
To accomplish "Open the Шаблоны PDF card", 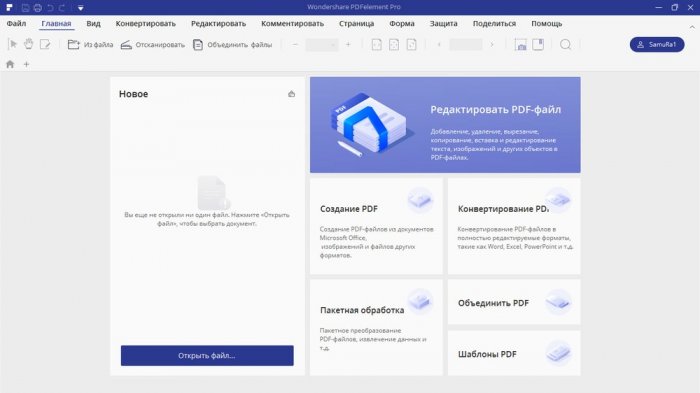I will [x=514, y=353].
